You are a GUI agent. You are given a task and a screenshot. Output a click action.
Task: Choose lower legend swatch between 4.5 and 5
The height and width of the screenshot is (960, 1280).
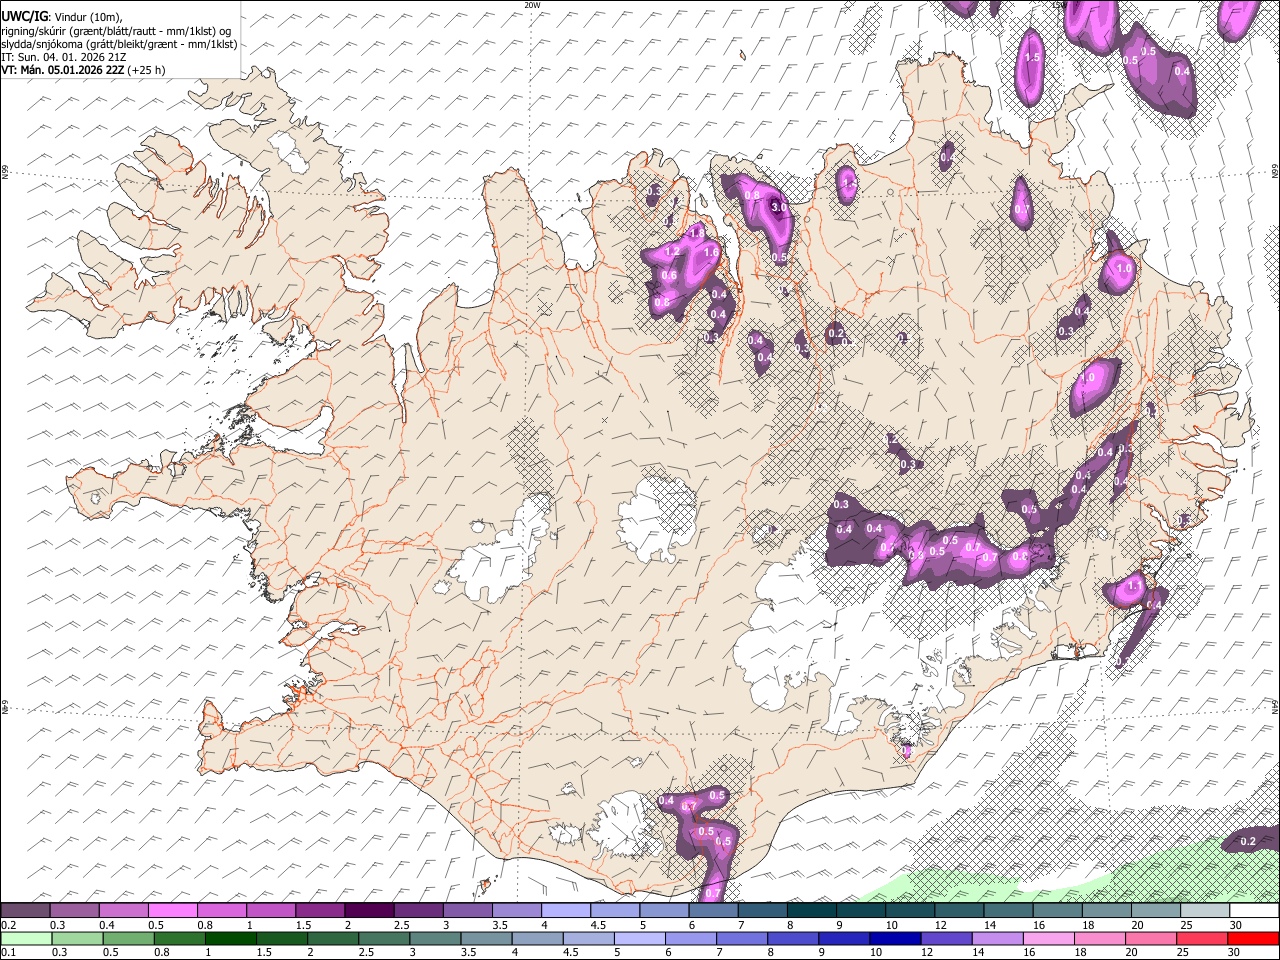(587, 939)
